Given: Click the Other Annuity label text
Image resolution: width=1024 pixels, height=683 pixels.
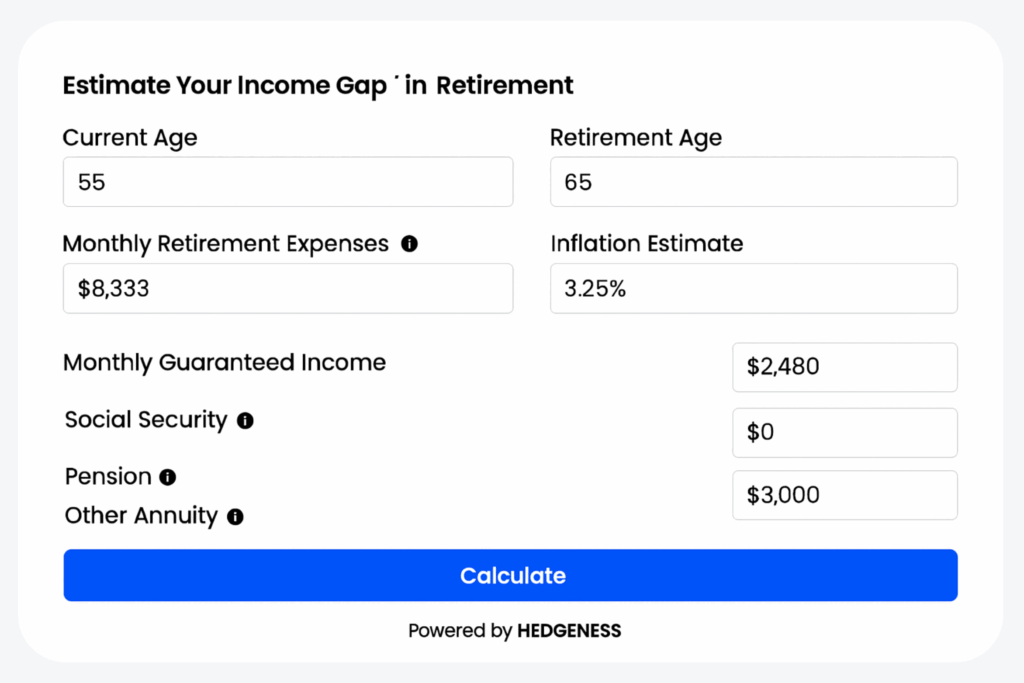Looking at the screenshot, I should 141,516.
